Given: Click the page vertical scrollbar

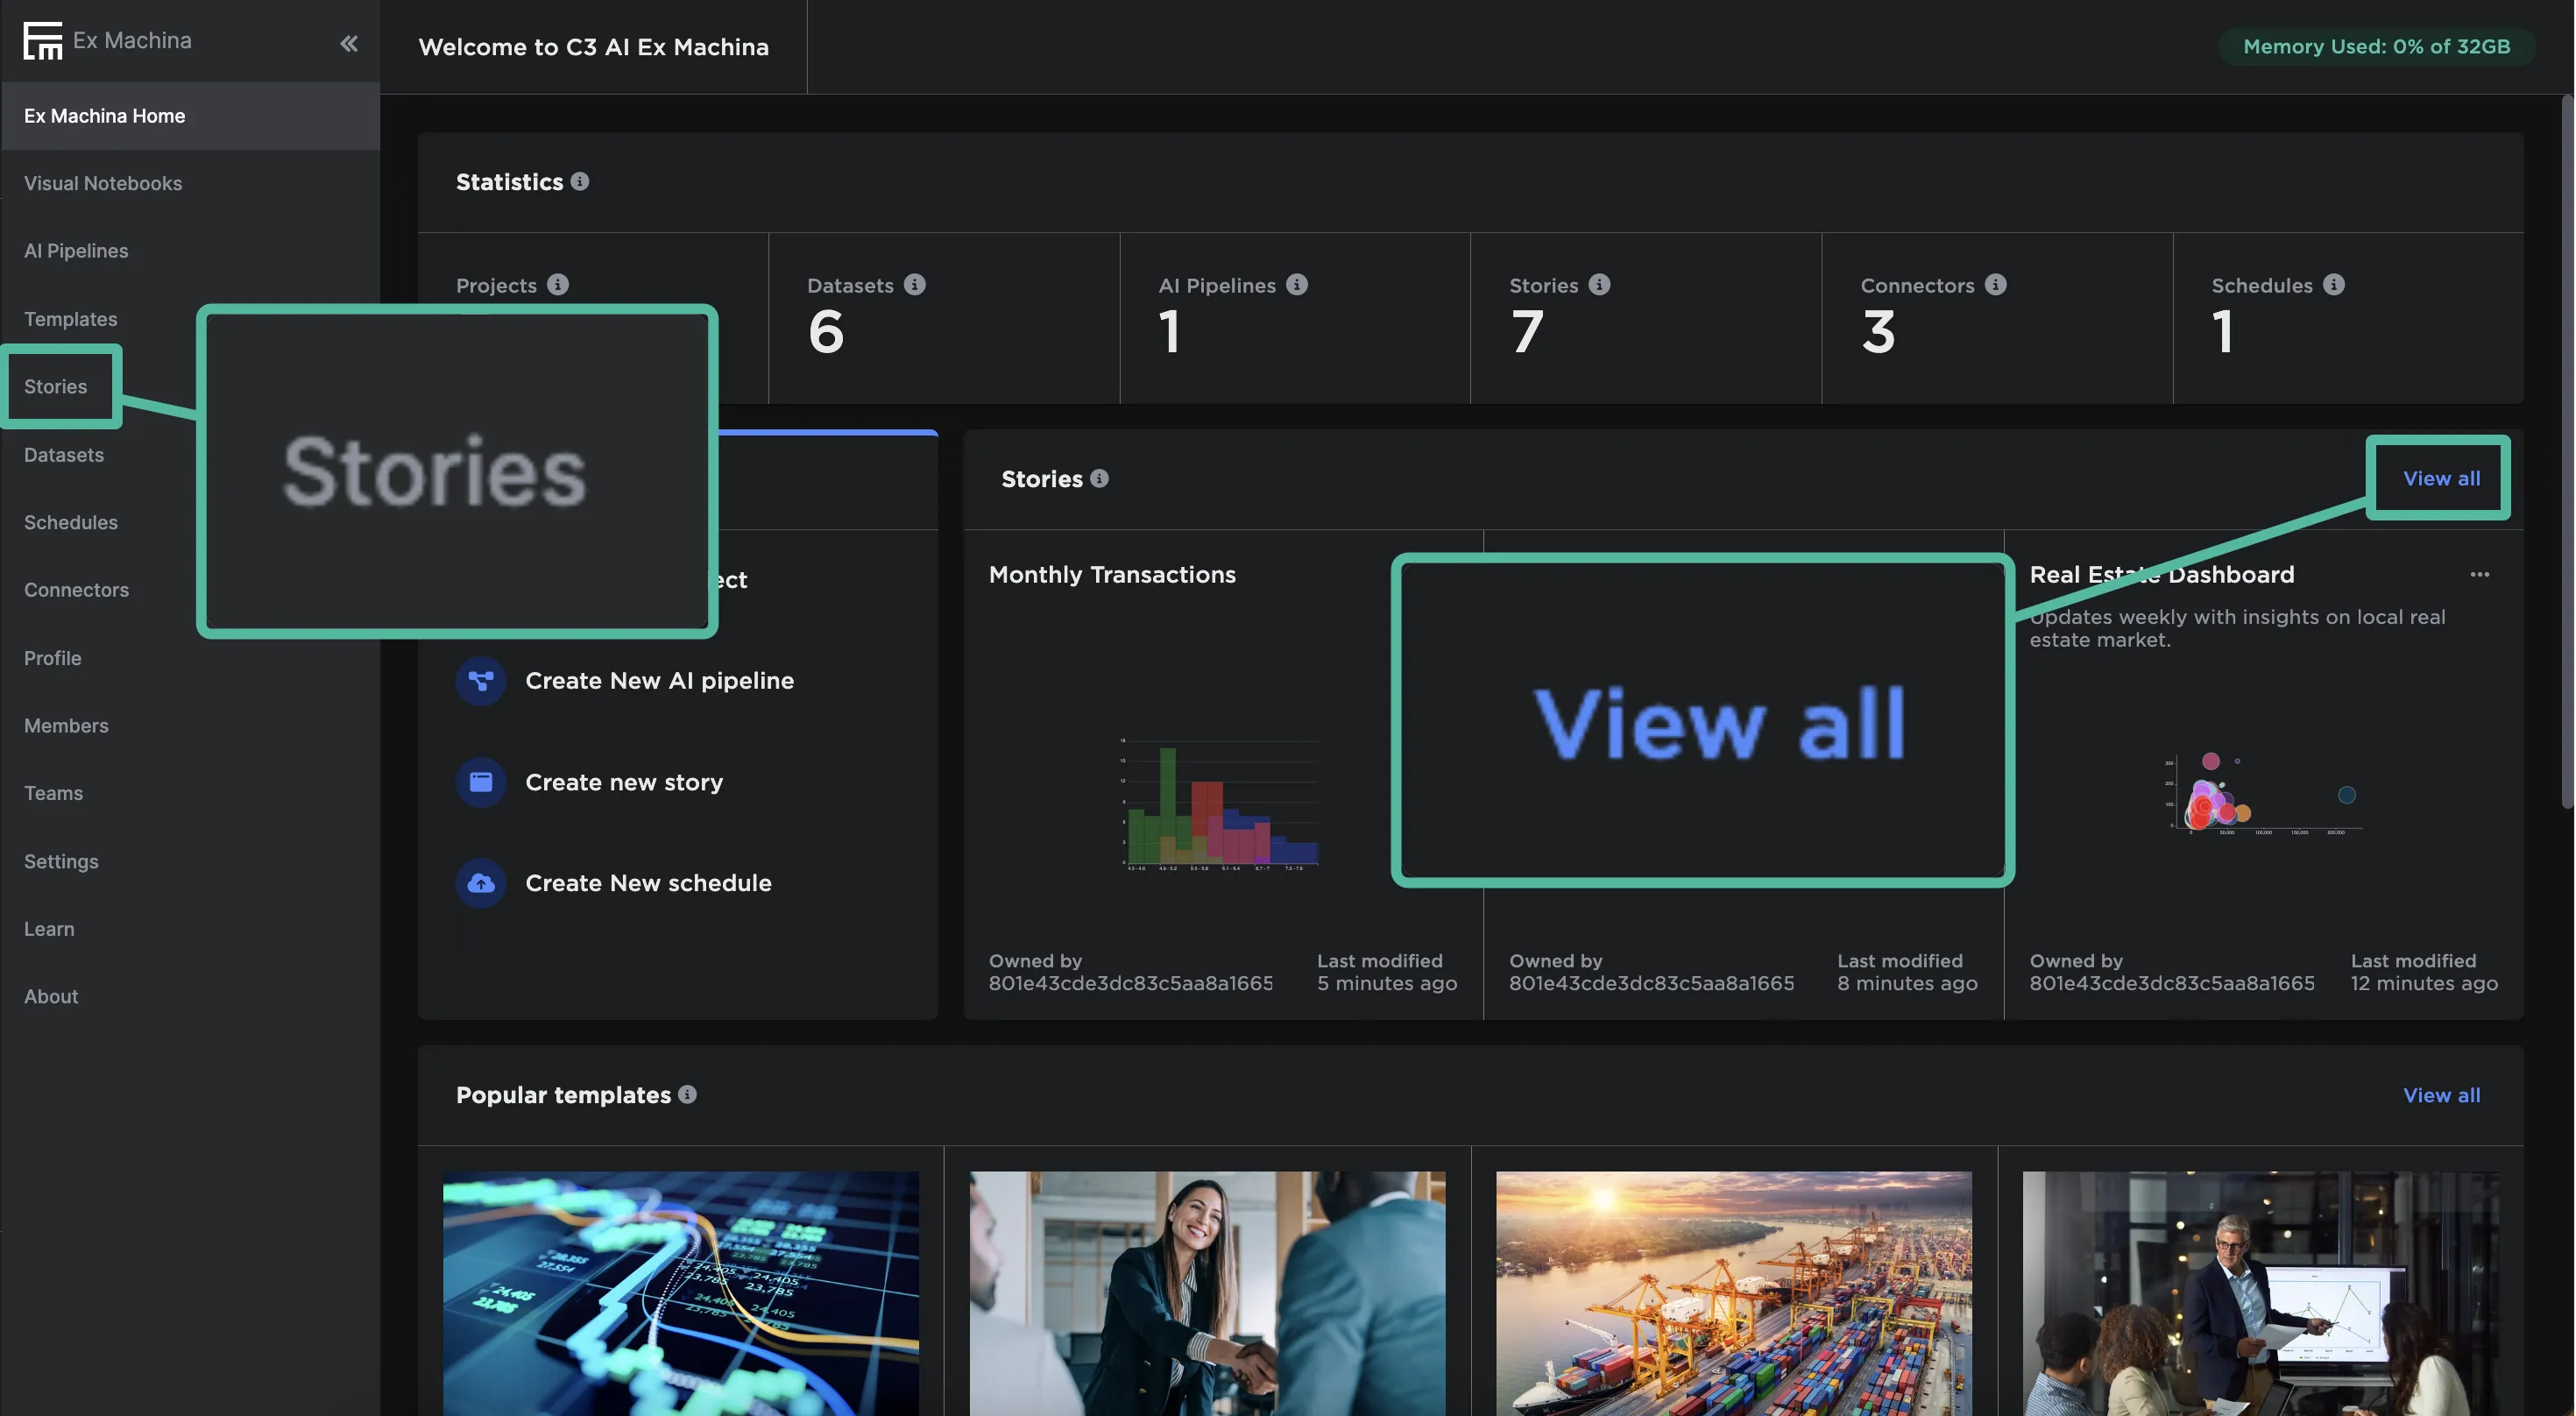Looking at the screenshot, I should tap(2566, 450).
